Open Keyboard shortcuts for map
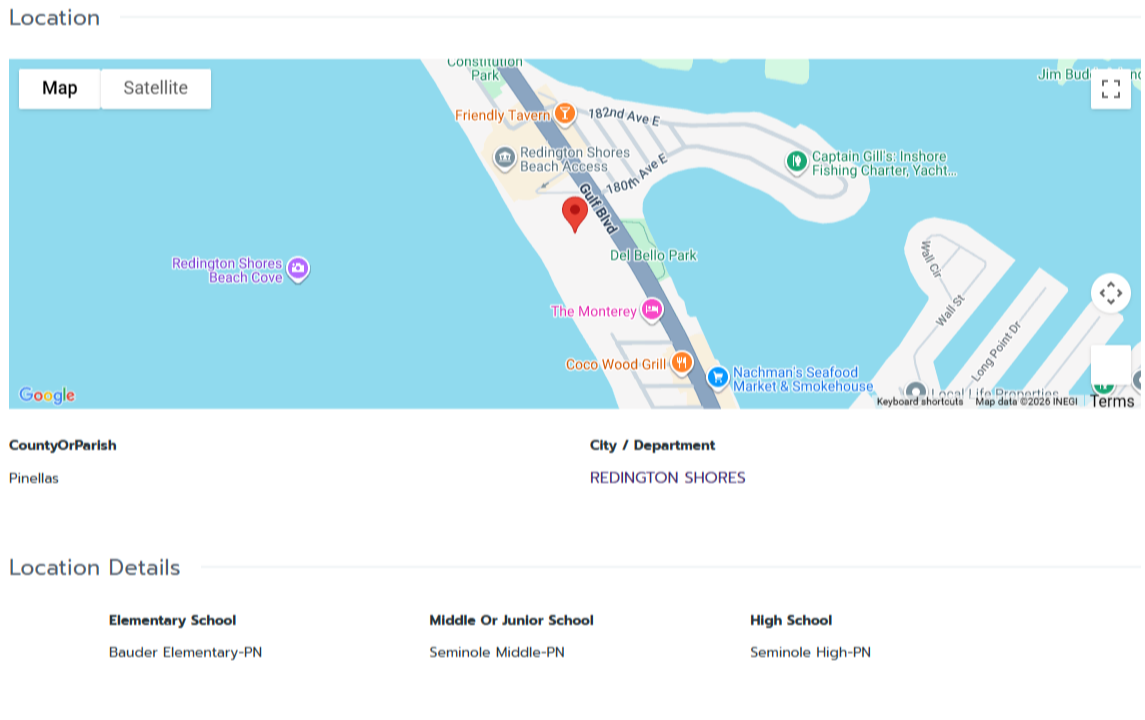1145x720 pixels. coord(919,402)
